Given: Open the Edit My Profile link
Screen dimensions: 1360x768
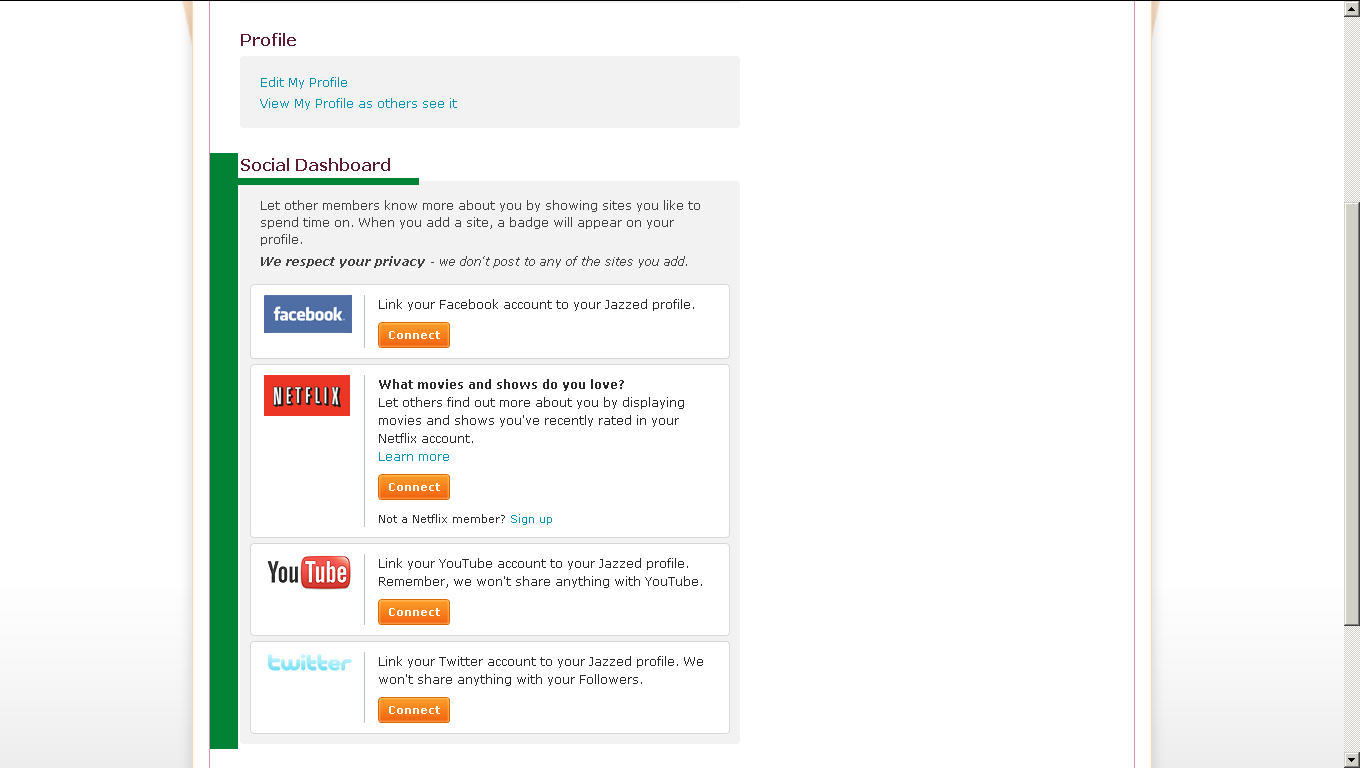Looking at the screenshot, I should click(304, 83).
